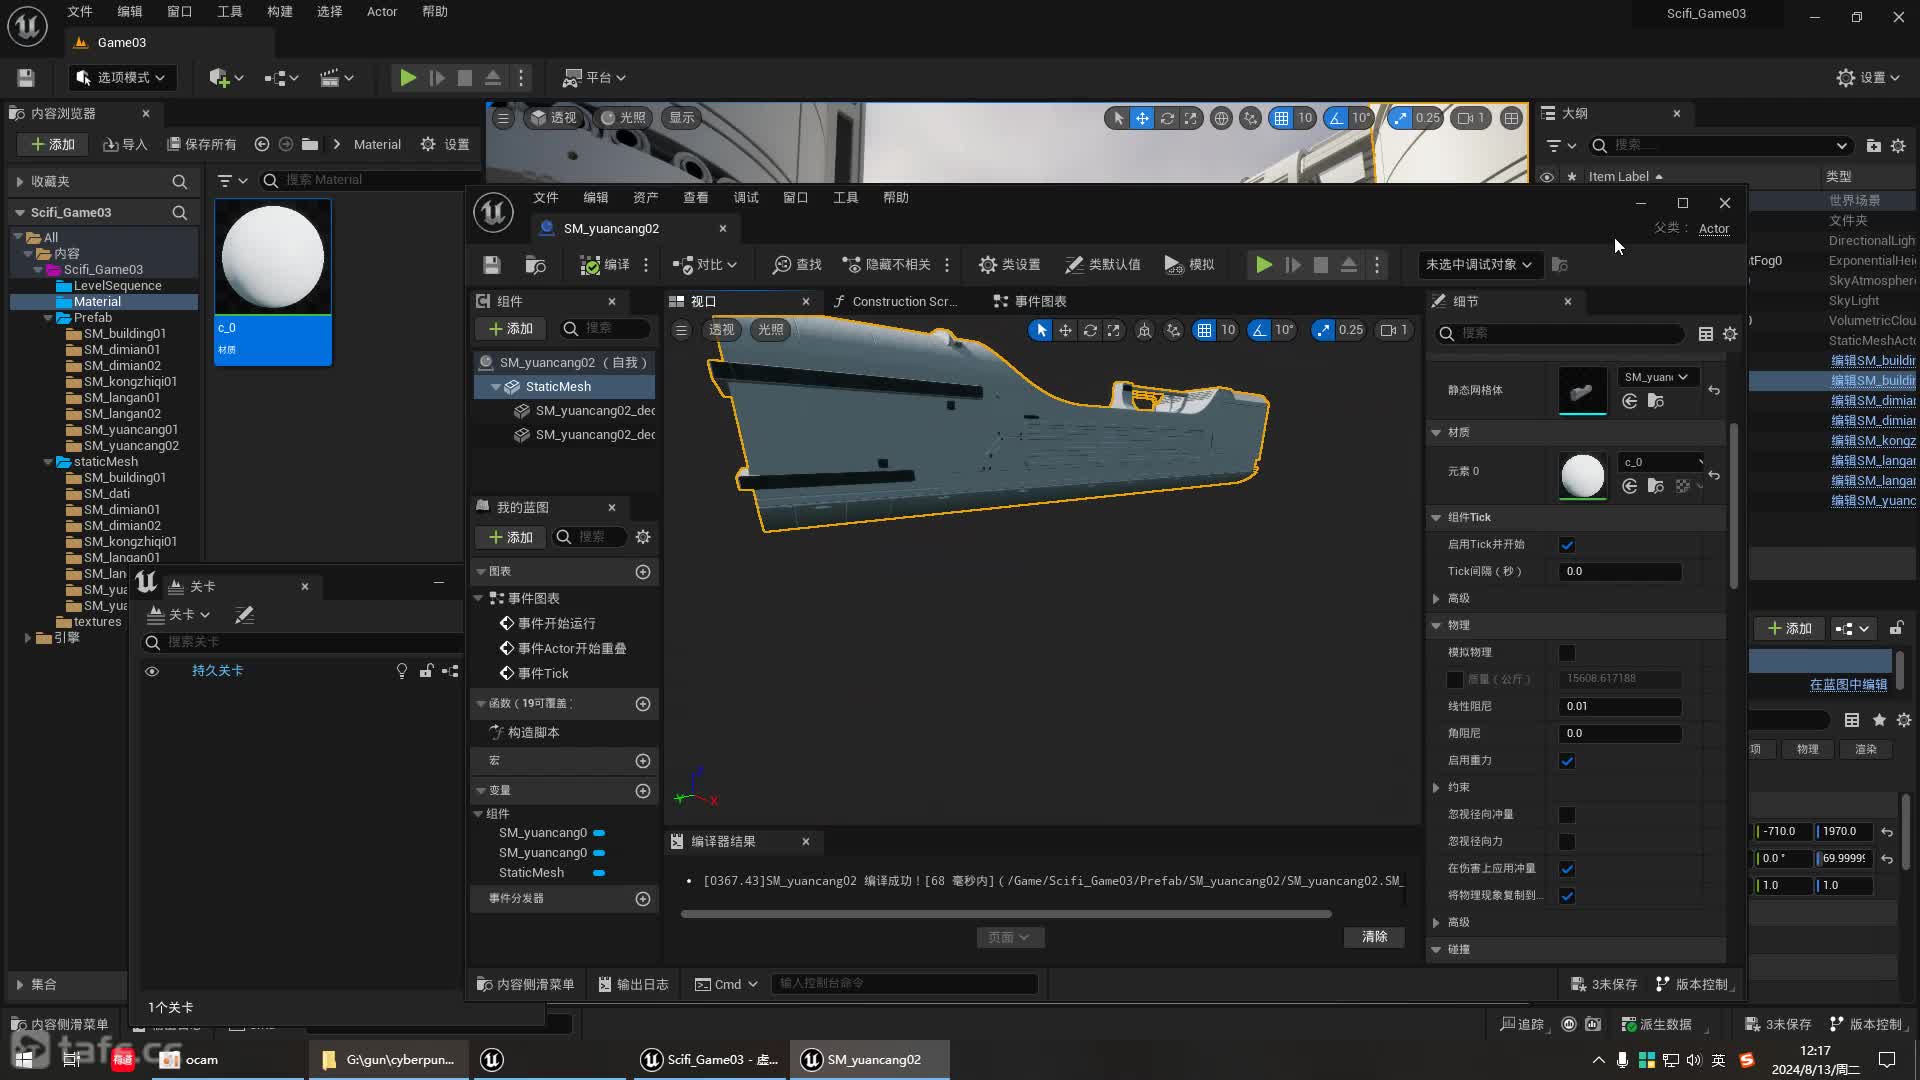This screenshot has width=1920, height=1080.
Task: Expand the Constraints (约束) section
Action: (1436, 787)
